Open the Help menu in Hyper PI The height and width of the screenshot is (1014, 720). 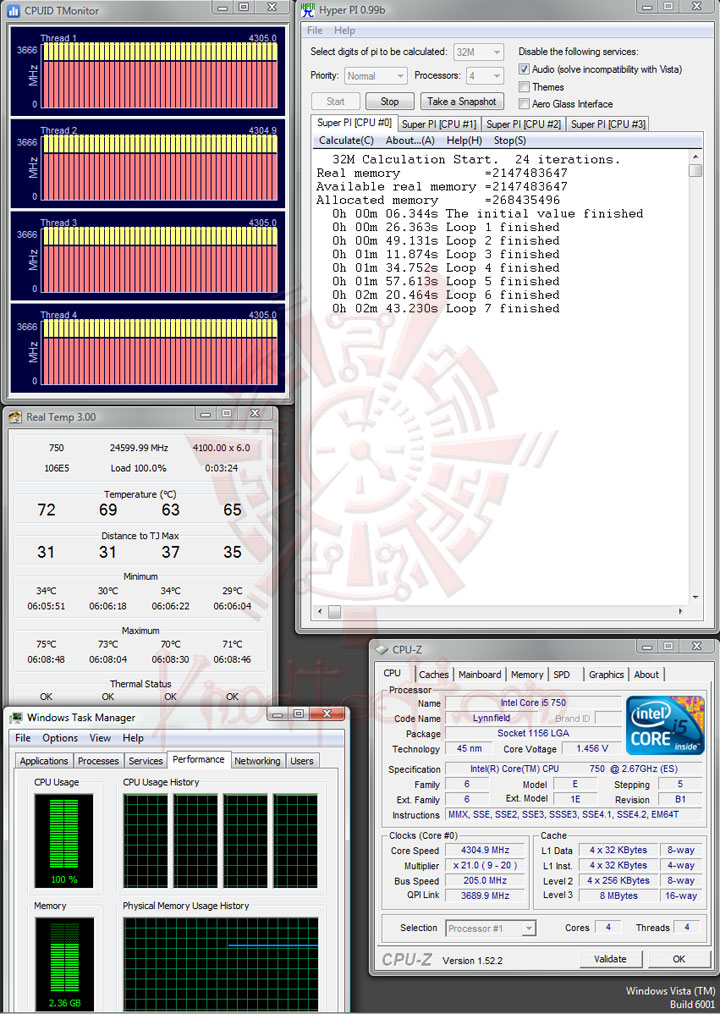(x=344, y=30)
